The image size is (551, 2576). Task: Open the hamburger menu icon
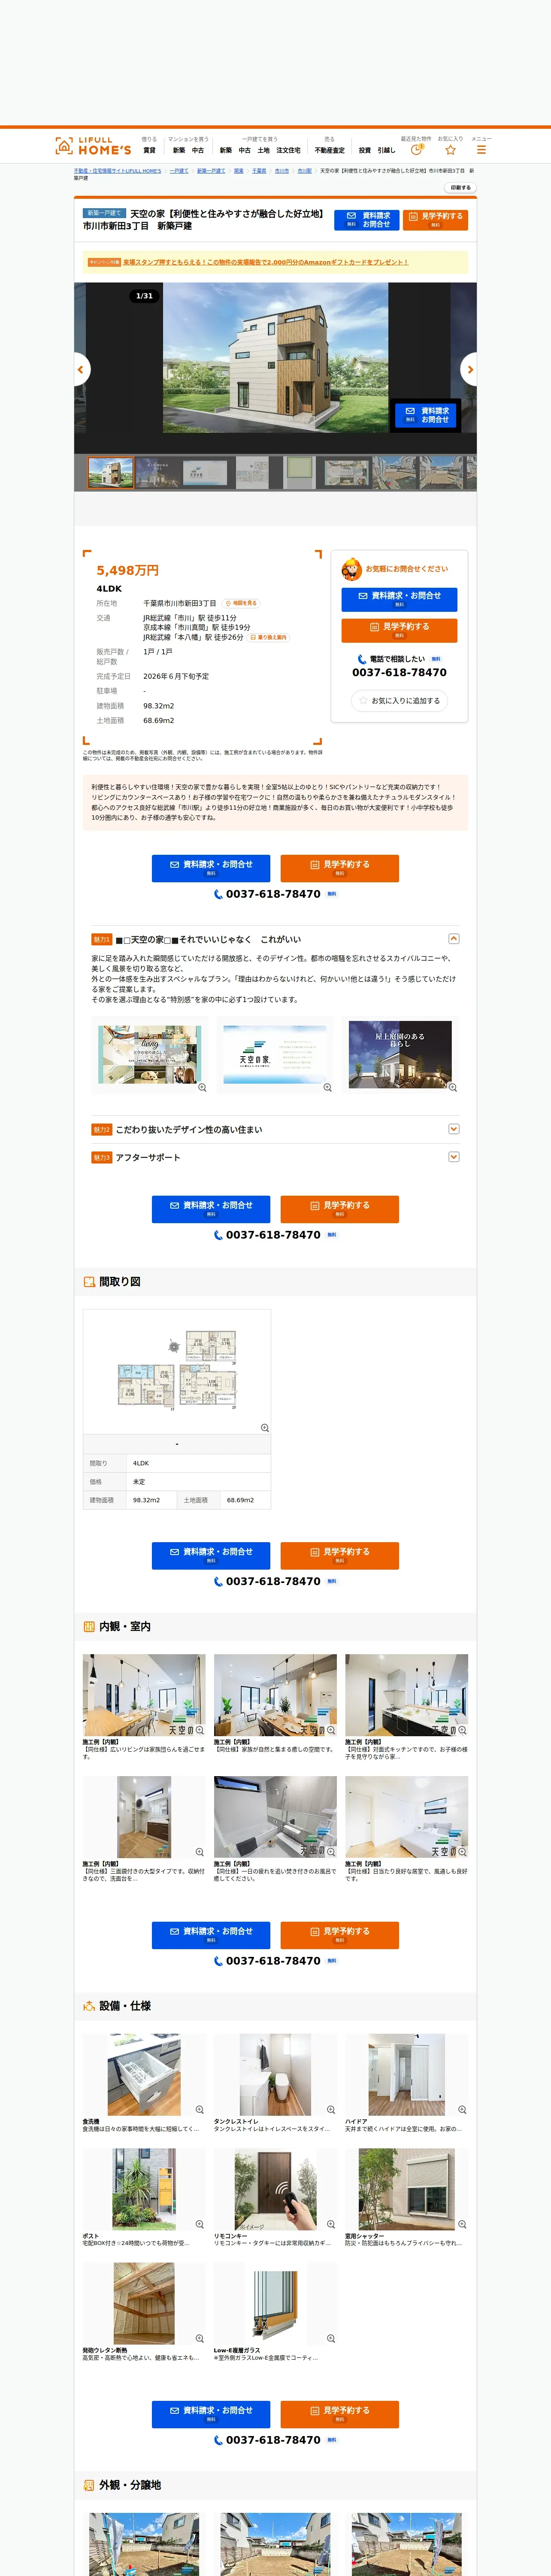(x=481, y=150)
